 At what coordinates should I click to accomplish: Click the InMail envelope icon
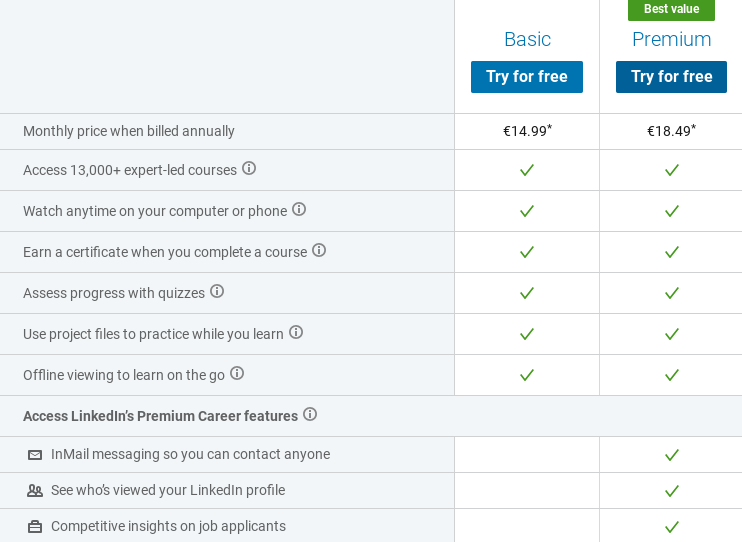click(35, 455)
